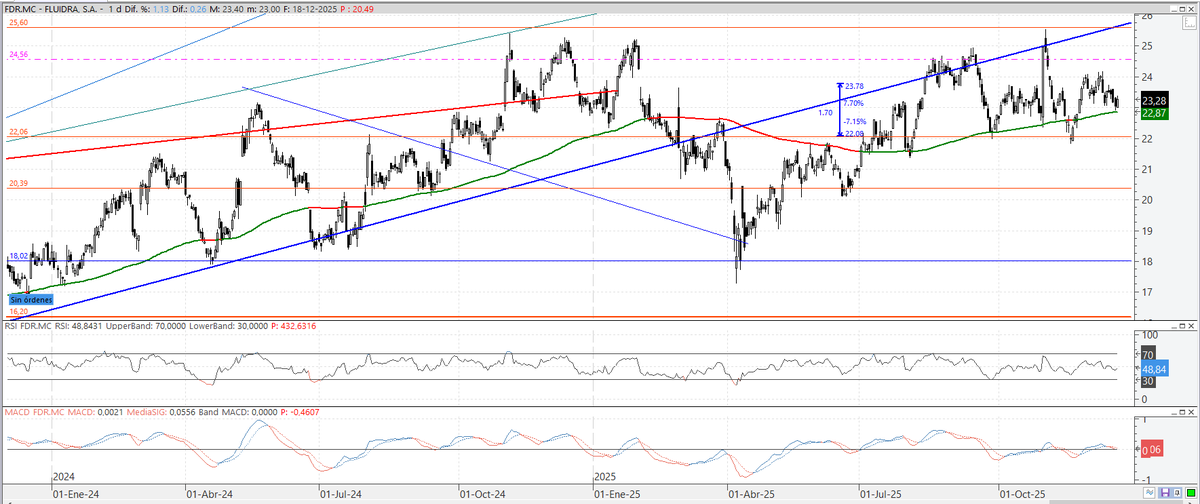Maximize the main price chart panel
The width and height of the screenshot is (1200, 504).
pos(1182,9)
